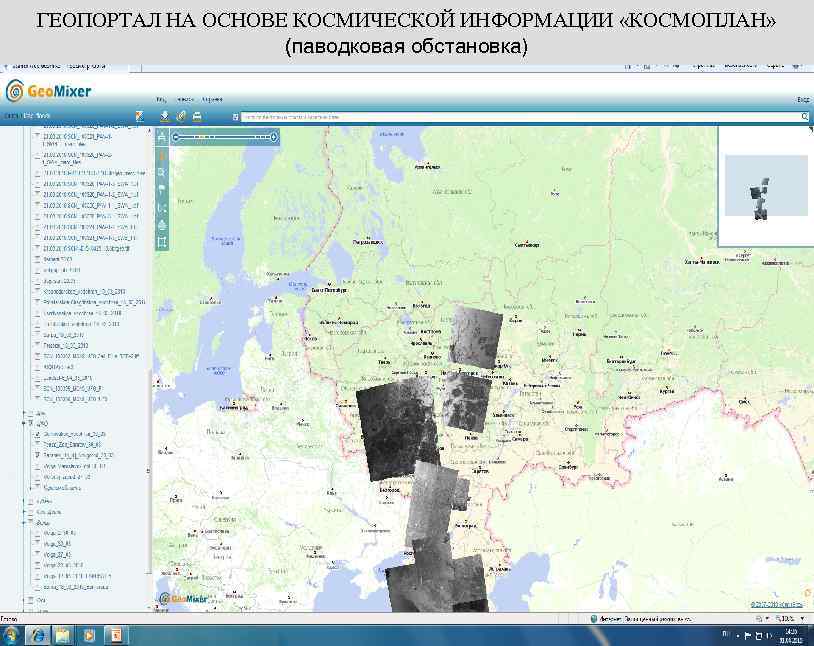Collapse the overview minimap with its corner arrow
The image size is (814, 646).
(x=810, y=131)
